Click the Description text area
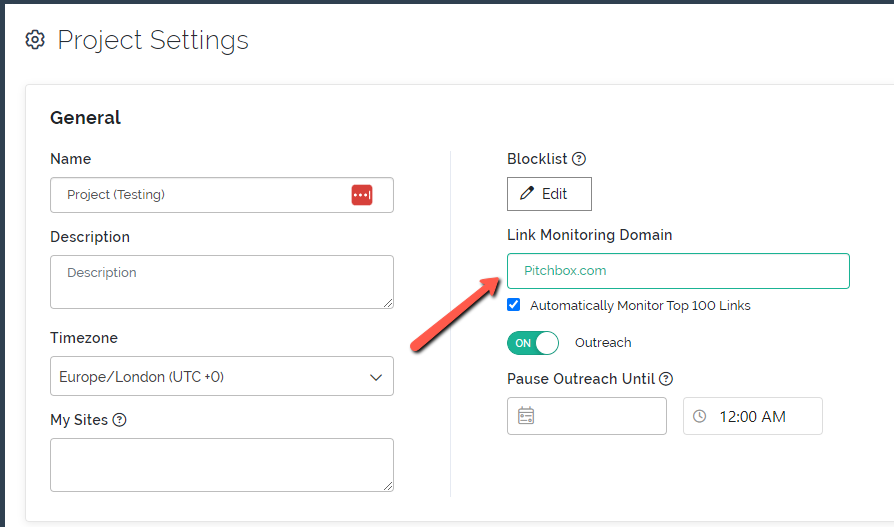Screen dimensions: 894x527 click(x=222, y=282)
